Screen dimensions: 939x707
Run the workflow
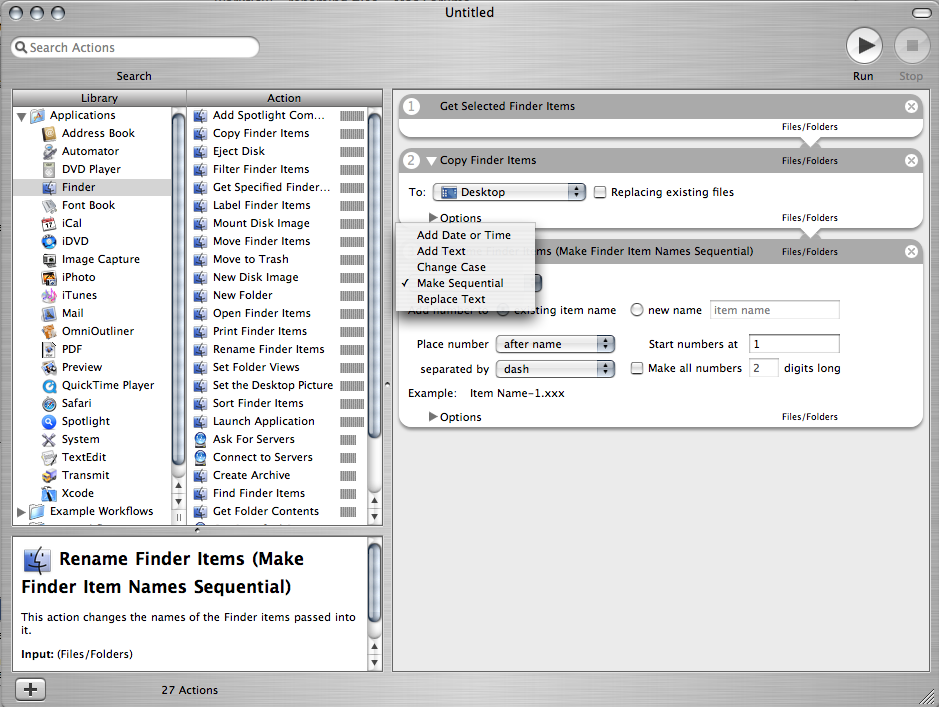point(864,45)
